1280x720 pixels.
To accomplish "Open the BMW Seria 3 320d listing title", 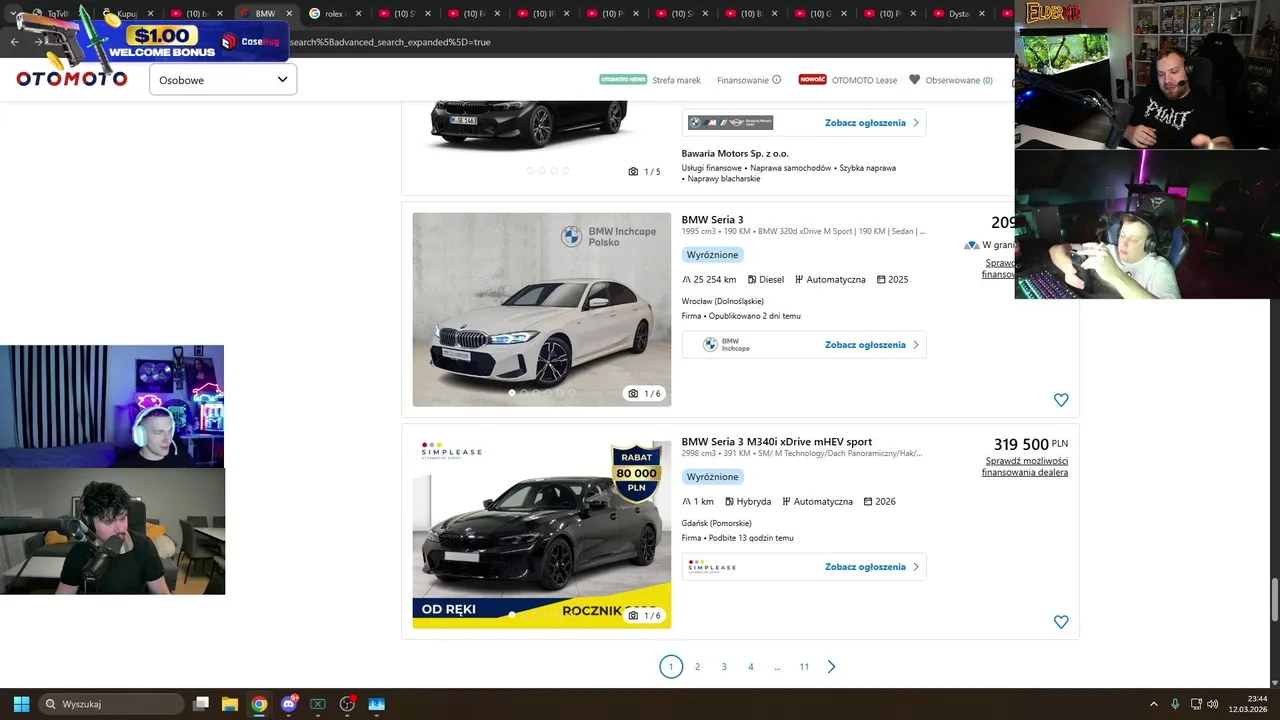I will [x=712, y=220].
